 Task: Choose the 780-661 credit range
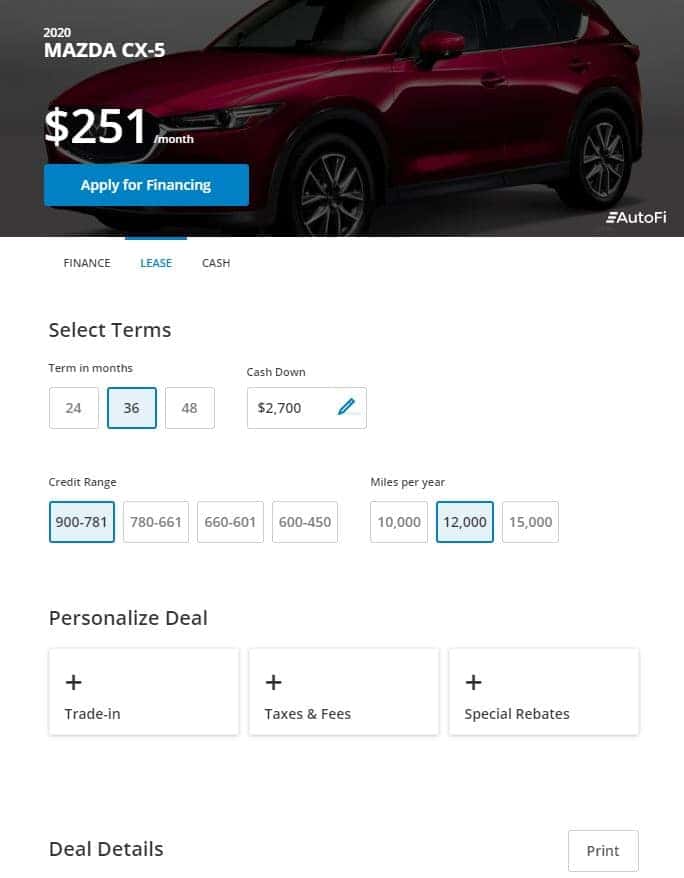pos(156,522)
